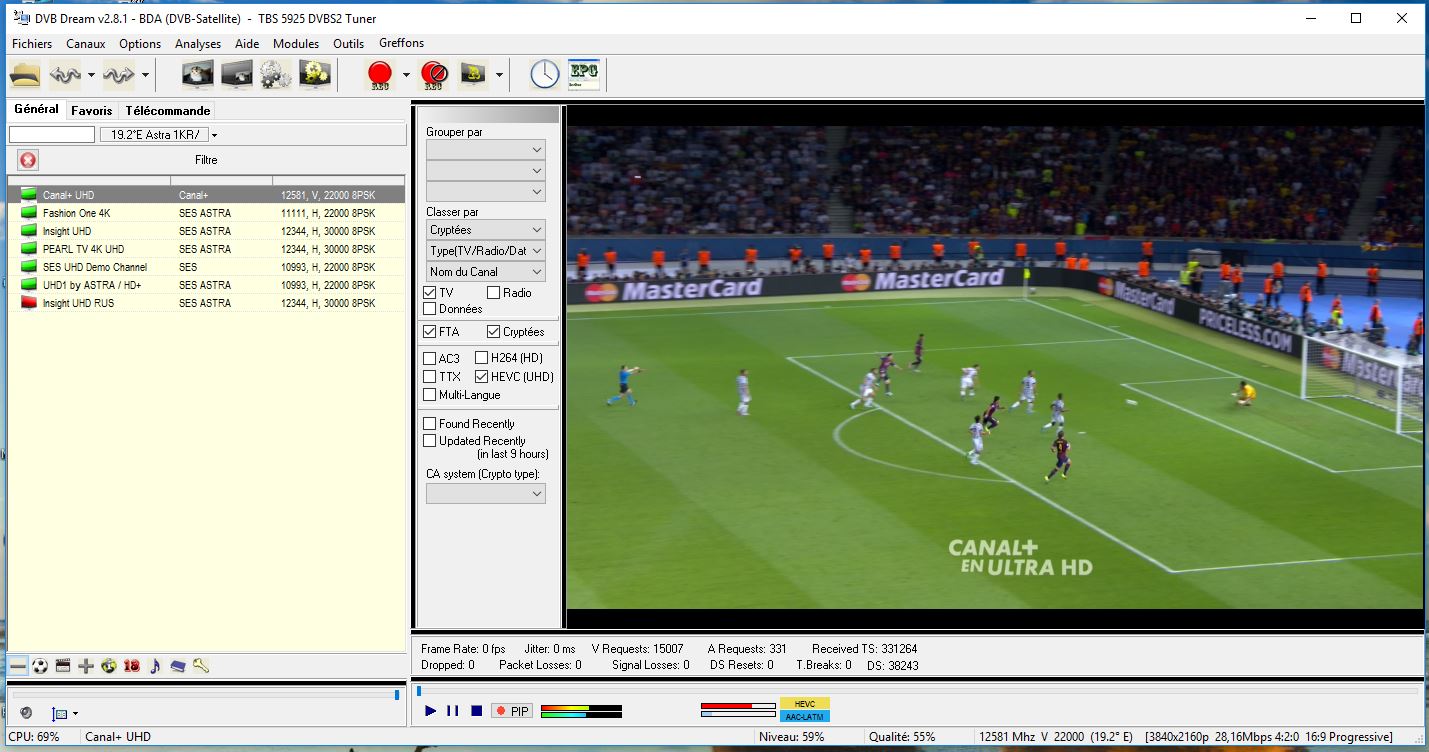The height and width of the screenshot is (752, 1429).
Task: Click the TV monitor with picture icon
Action: click(x=197, y=74)
